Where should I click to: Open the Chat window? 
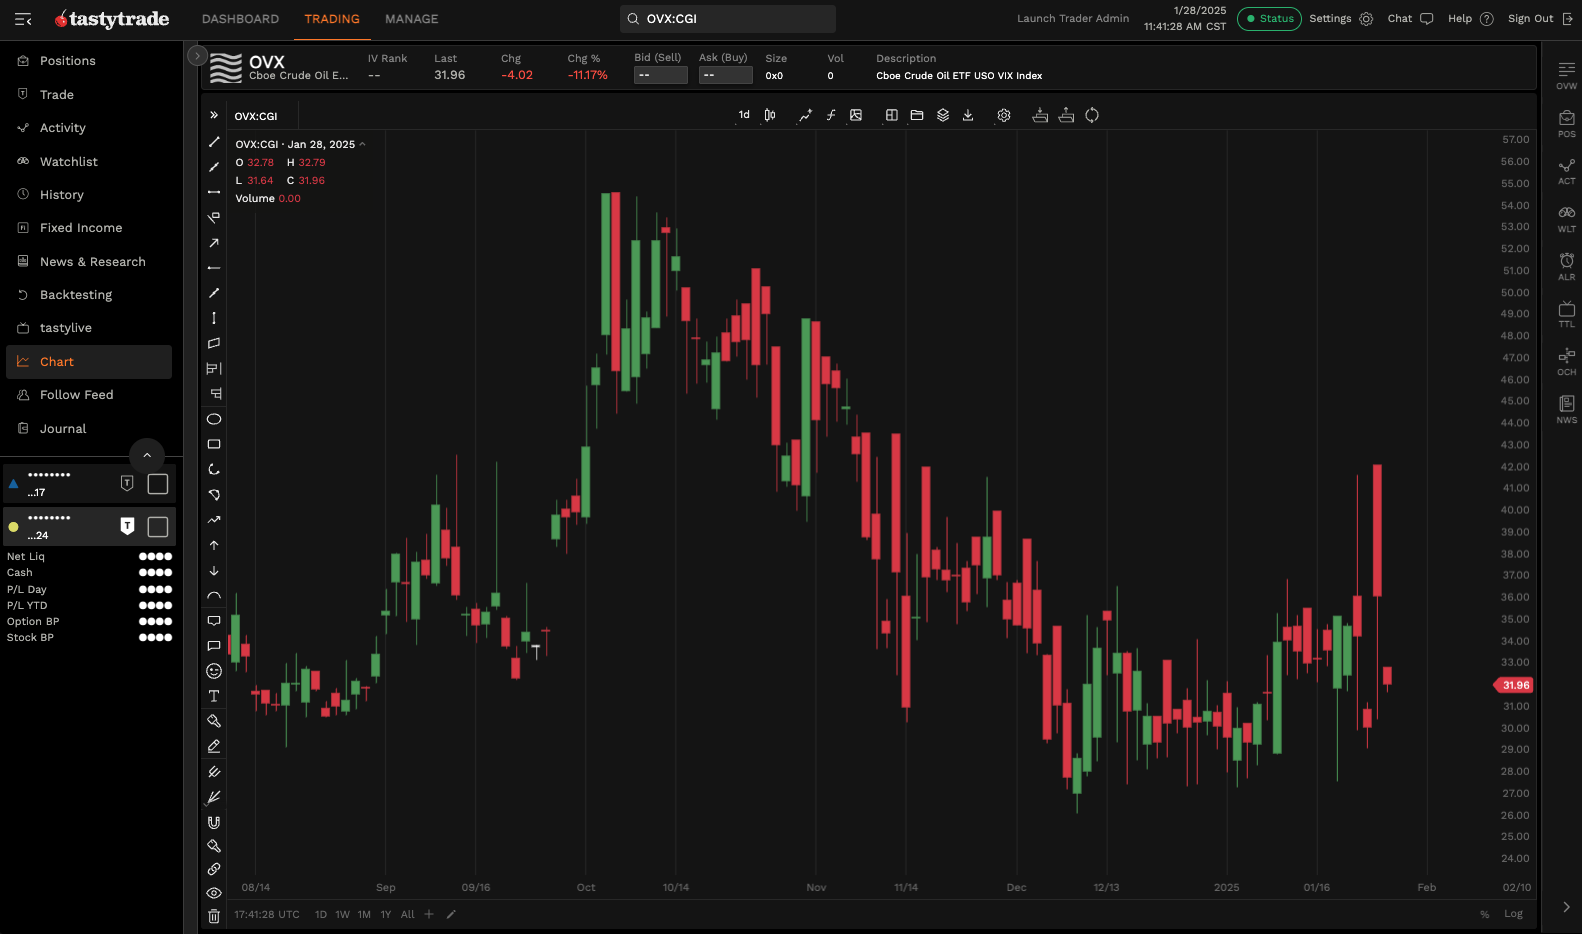[1410, 19]
